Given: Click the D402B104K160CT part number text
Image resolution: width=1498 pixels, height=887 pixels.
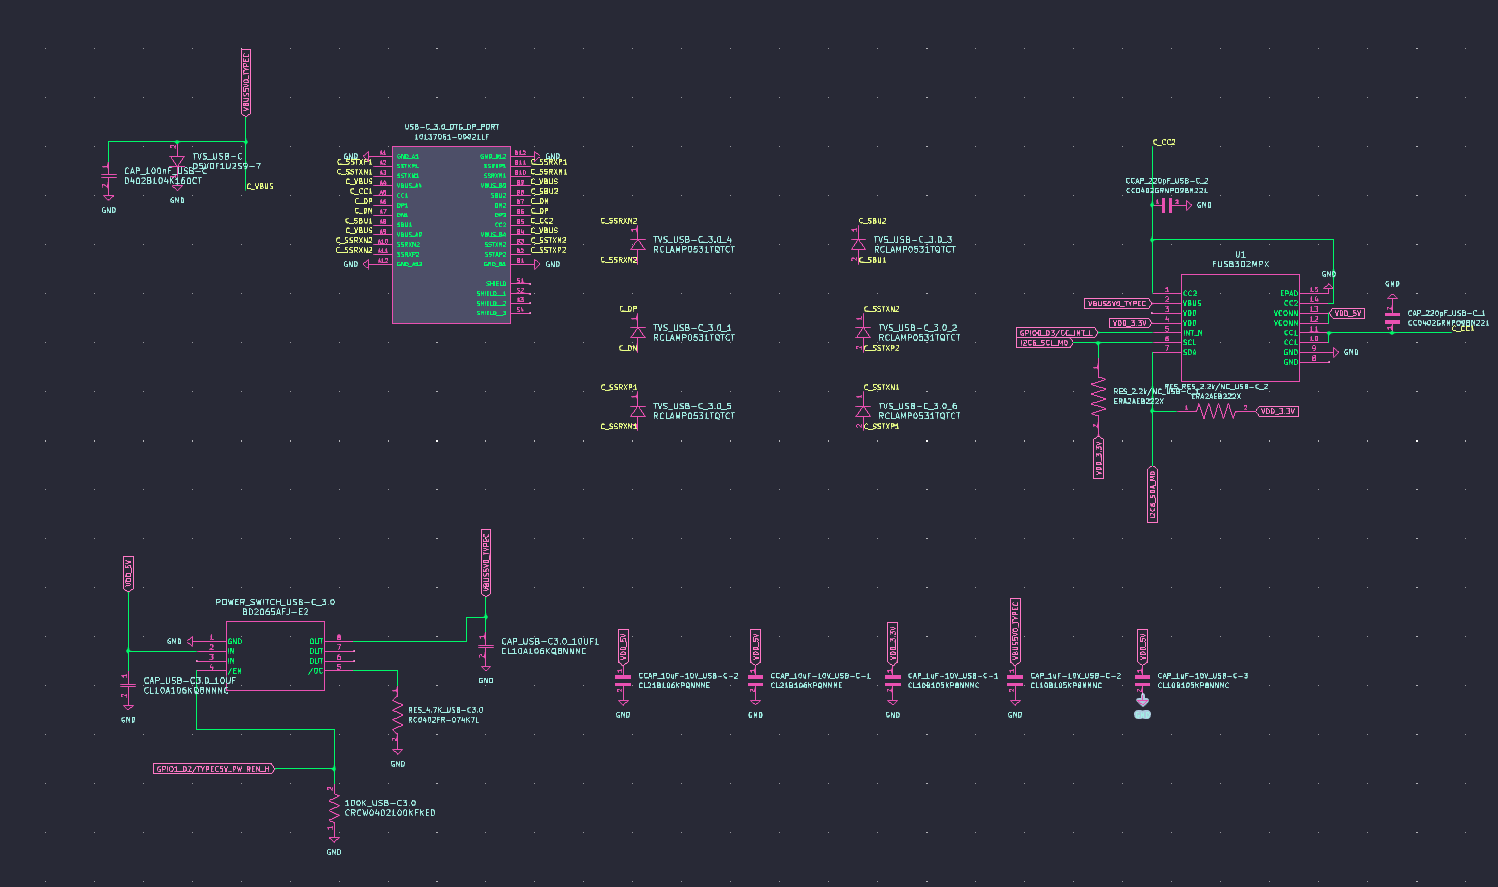Looking at the screenshot, I should coord(163,181).
